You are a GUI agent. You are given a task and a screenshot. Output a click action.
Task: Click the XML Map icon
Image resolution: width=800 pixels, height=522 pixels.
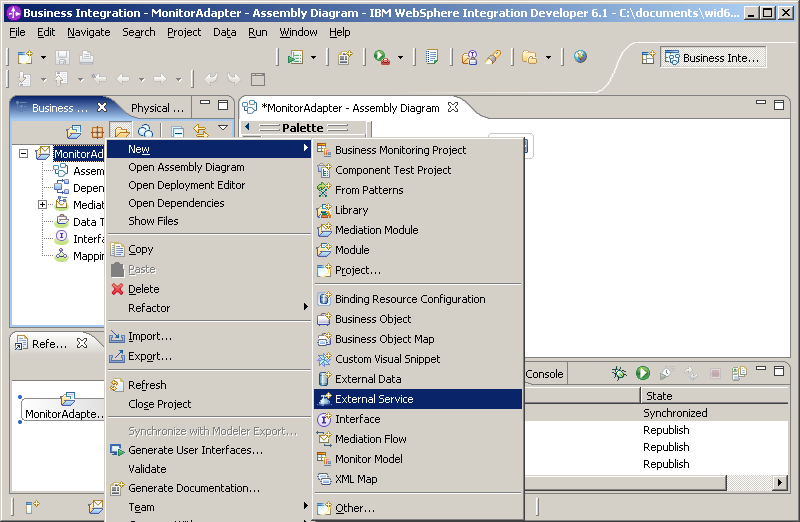click(324, 479)
